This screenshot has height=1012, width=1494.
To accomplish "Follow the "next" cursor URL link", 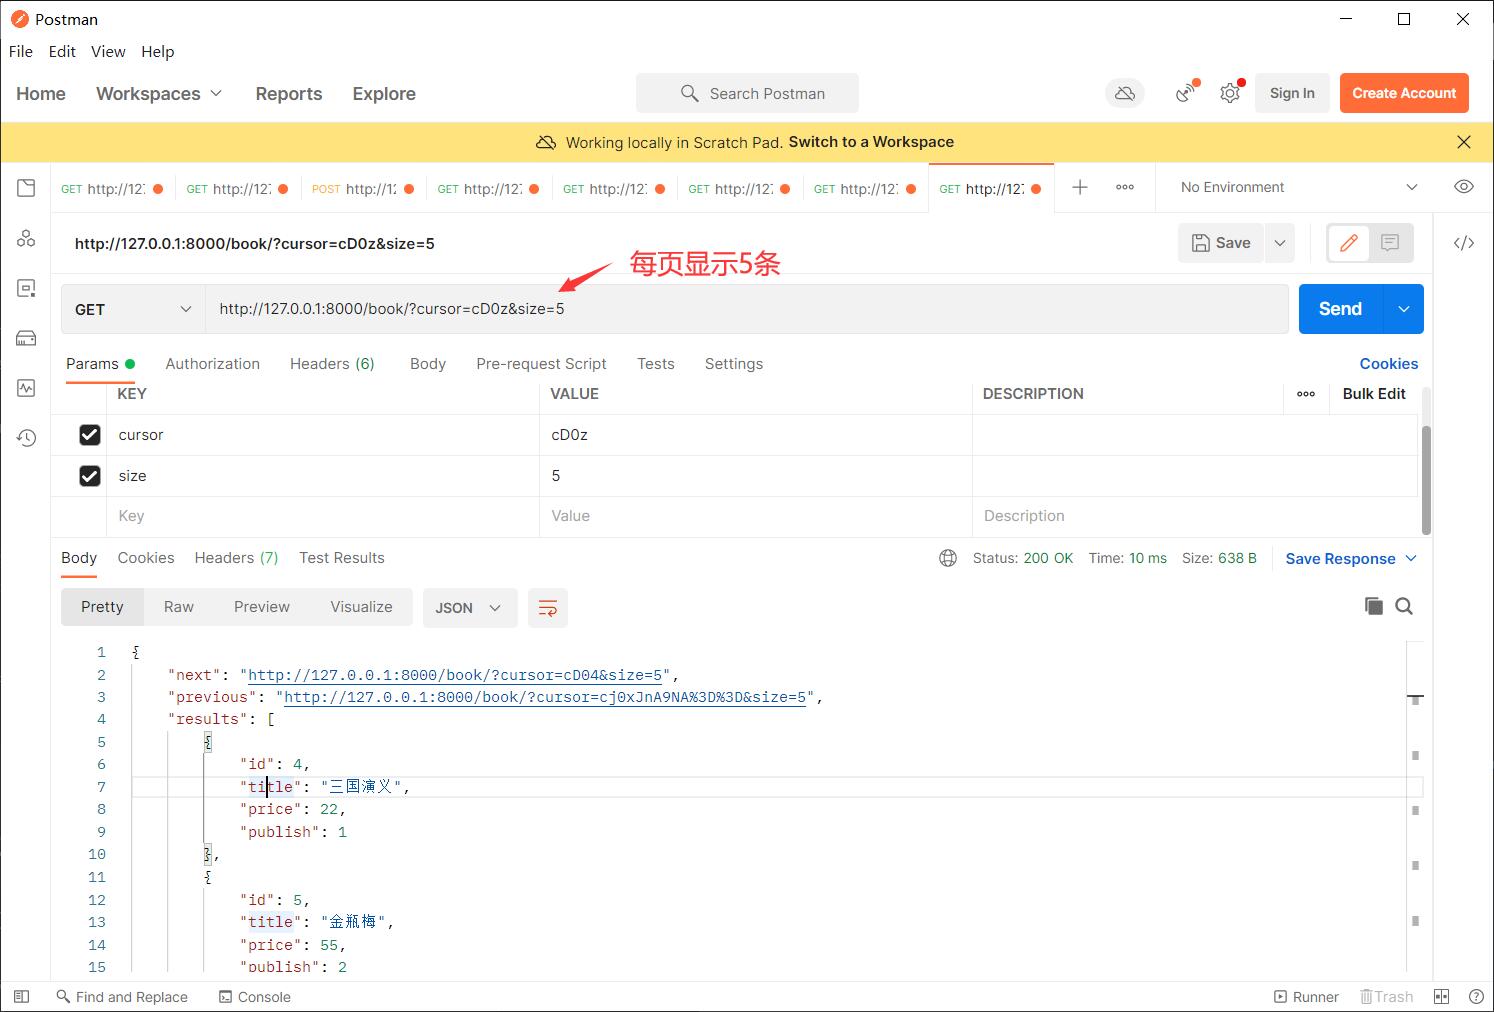I will [455, 675].
